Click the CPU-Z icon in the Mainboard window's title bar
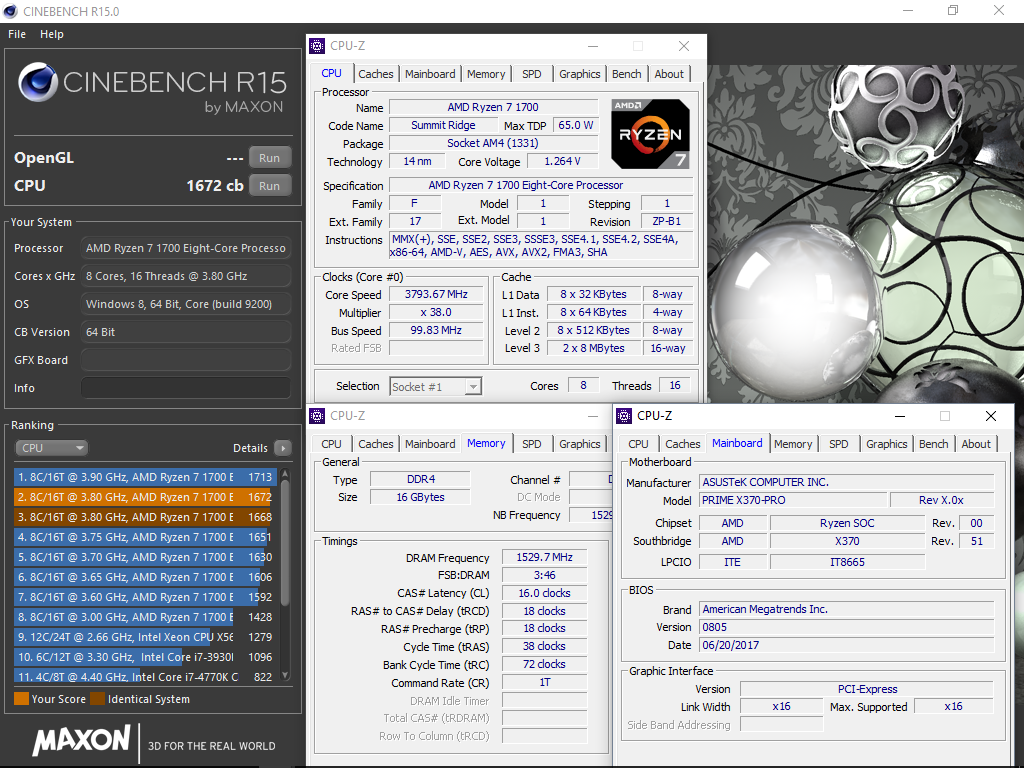This screenshot has height=768, width=1024. coord(624,415)
